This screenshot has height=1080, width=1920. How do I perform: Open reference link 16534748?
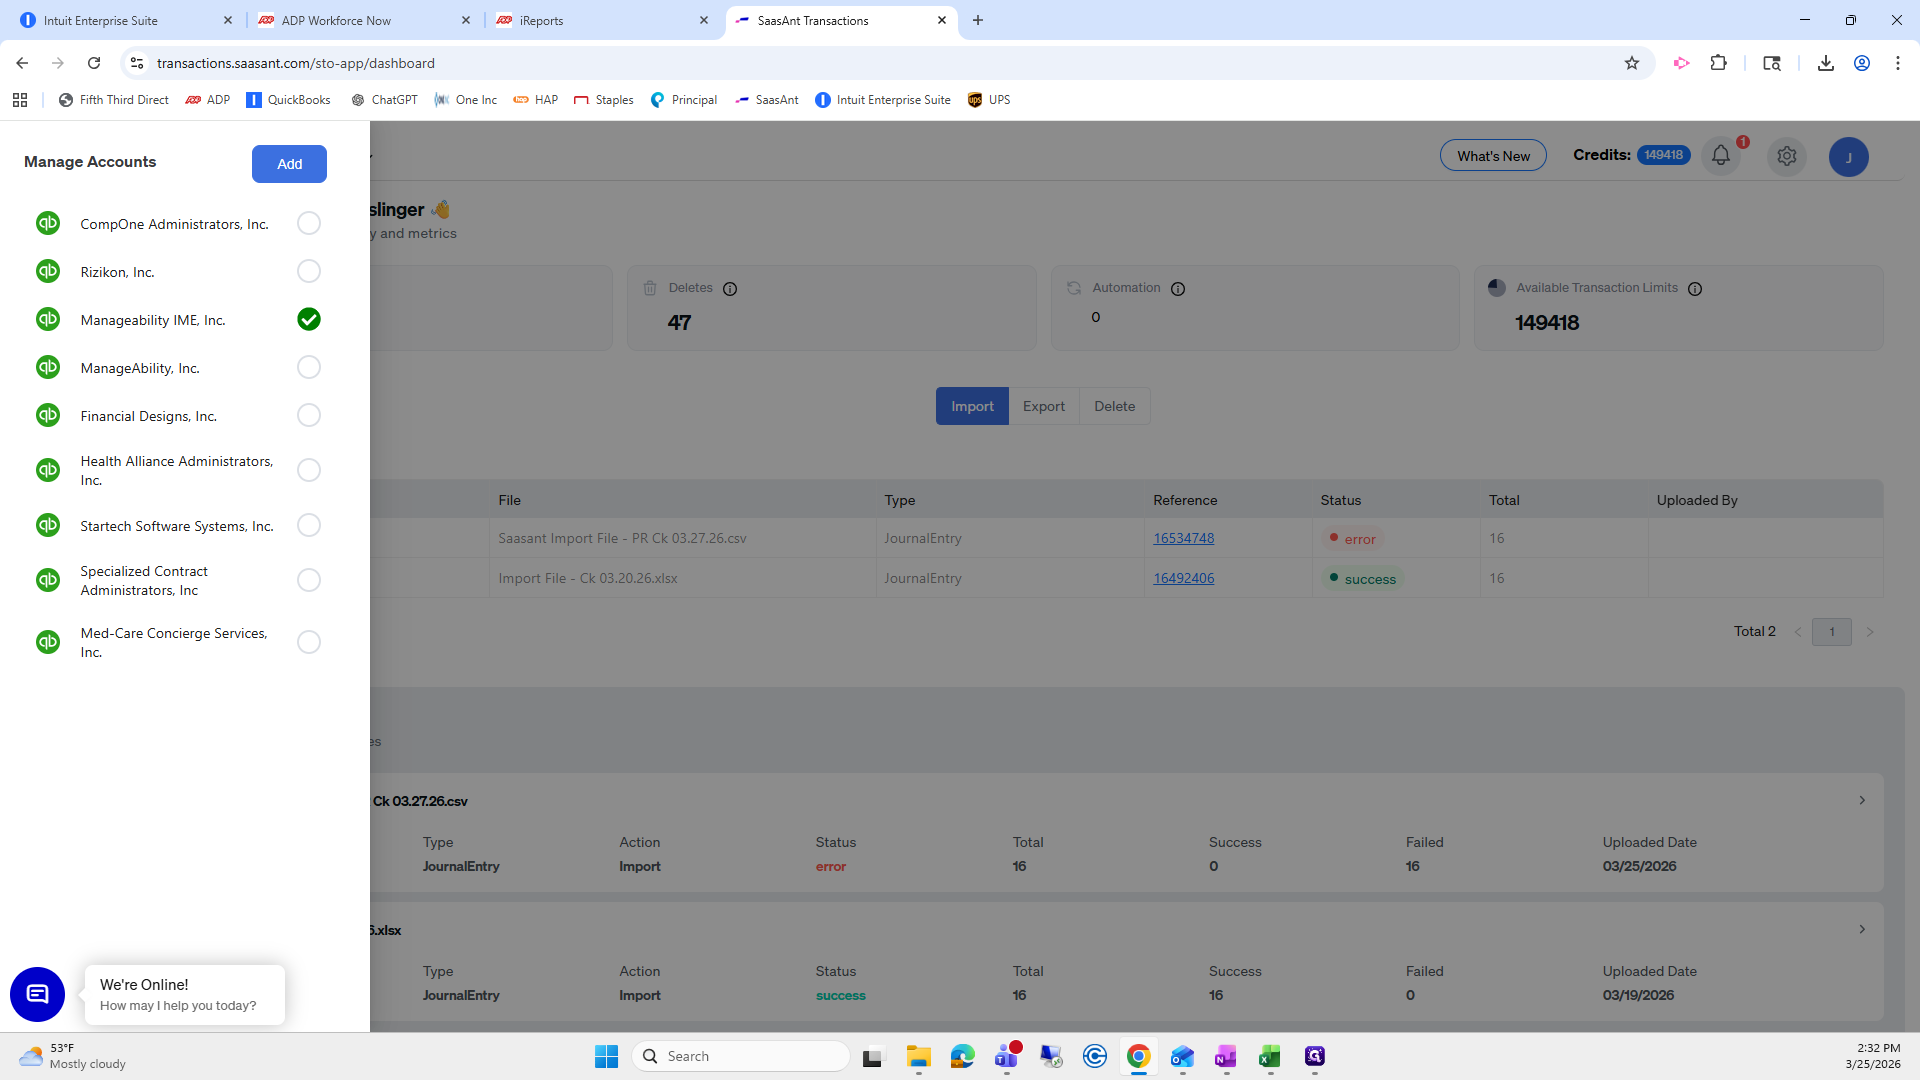click(1183, 538)
